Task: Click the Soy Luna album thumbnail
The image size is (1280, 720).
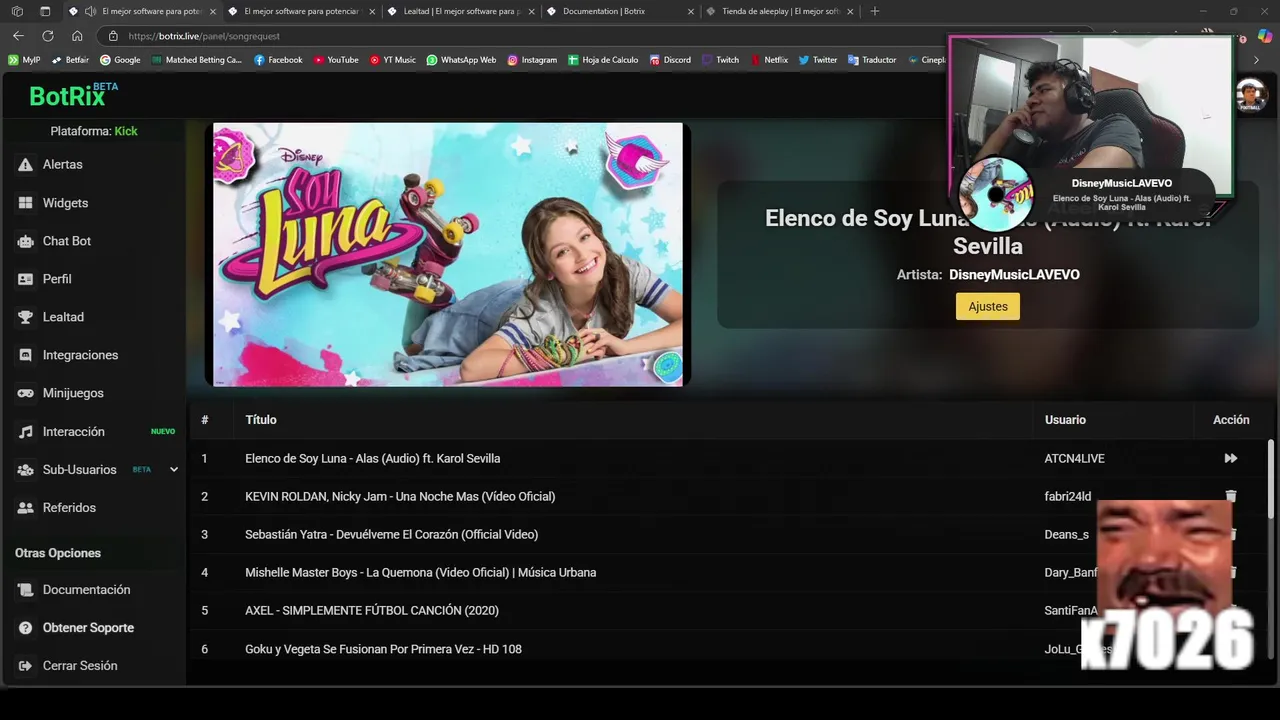Action: point(448,254)
